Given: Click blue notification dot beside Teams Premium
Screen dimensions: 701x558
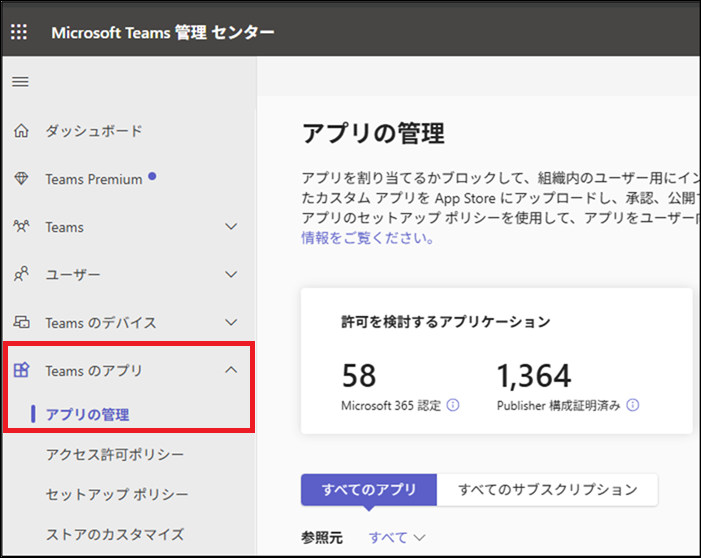Looking at the screenshot, I should (x=152, y=176).
